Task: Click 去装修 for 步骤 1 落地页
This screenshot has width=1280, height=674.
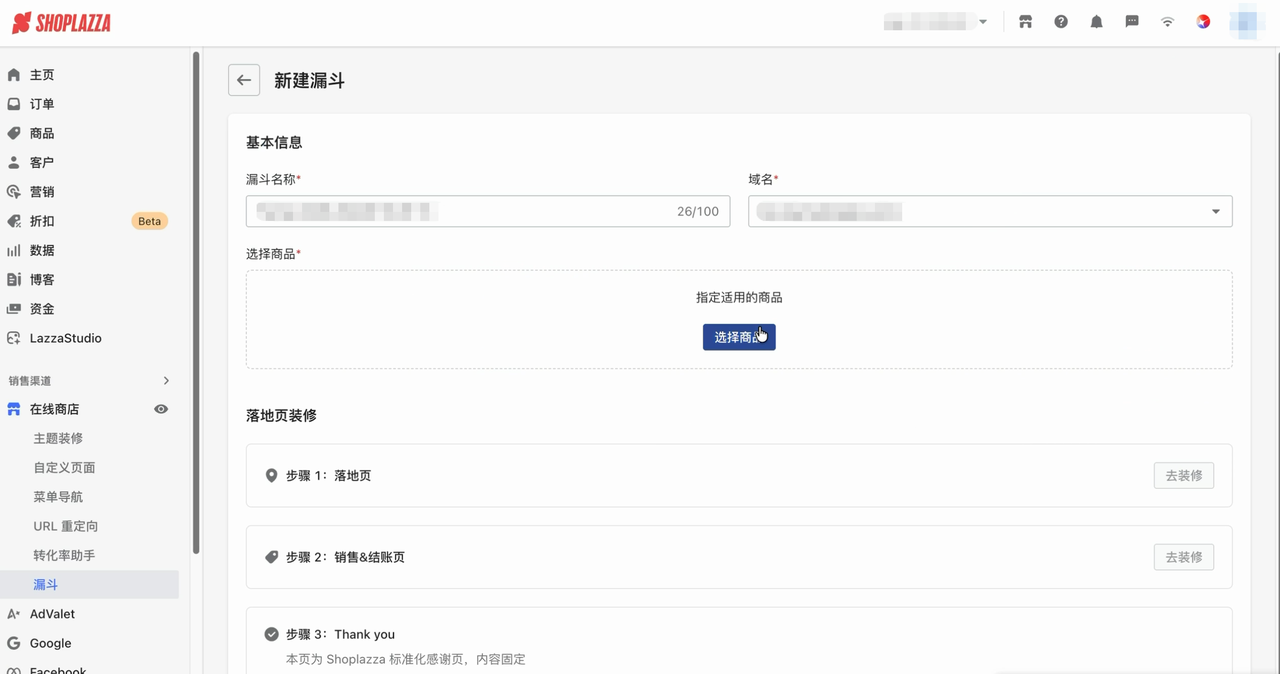Action: pos(1184,476)
